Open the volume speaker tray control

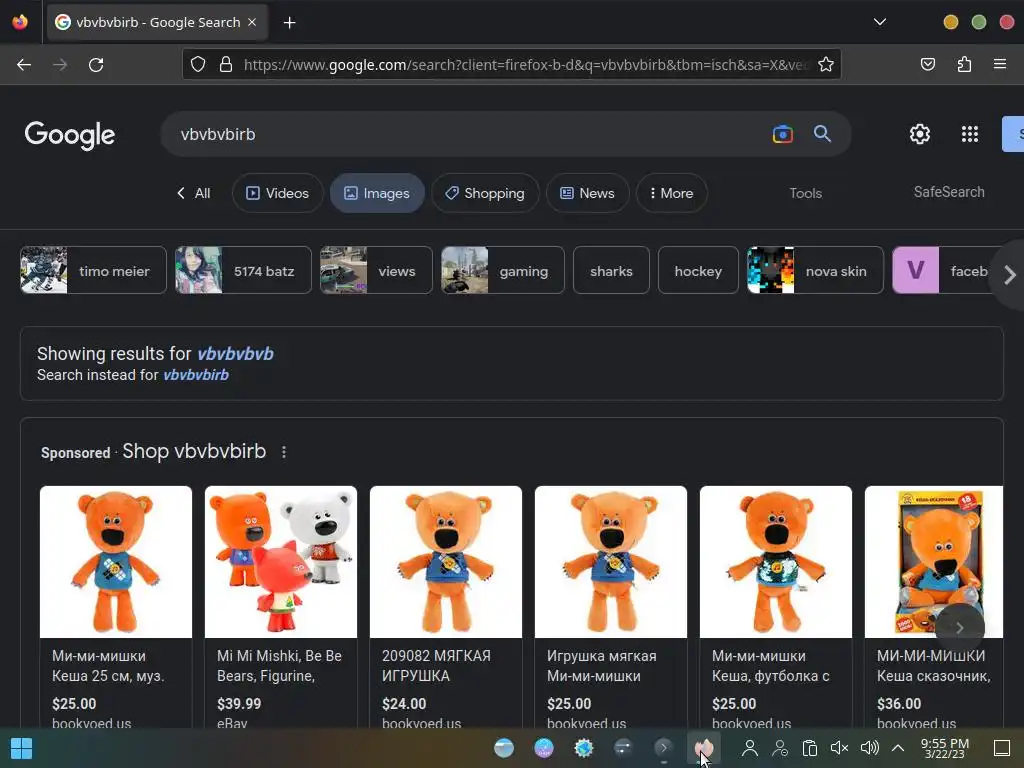tap(870, 748)
